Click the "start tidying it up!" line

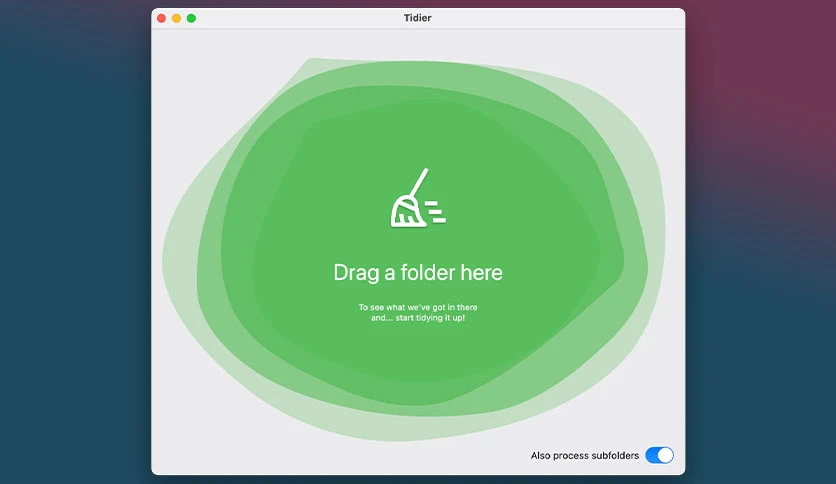430,318
